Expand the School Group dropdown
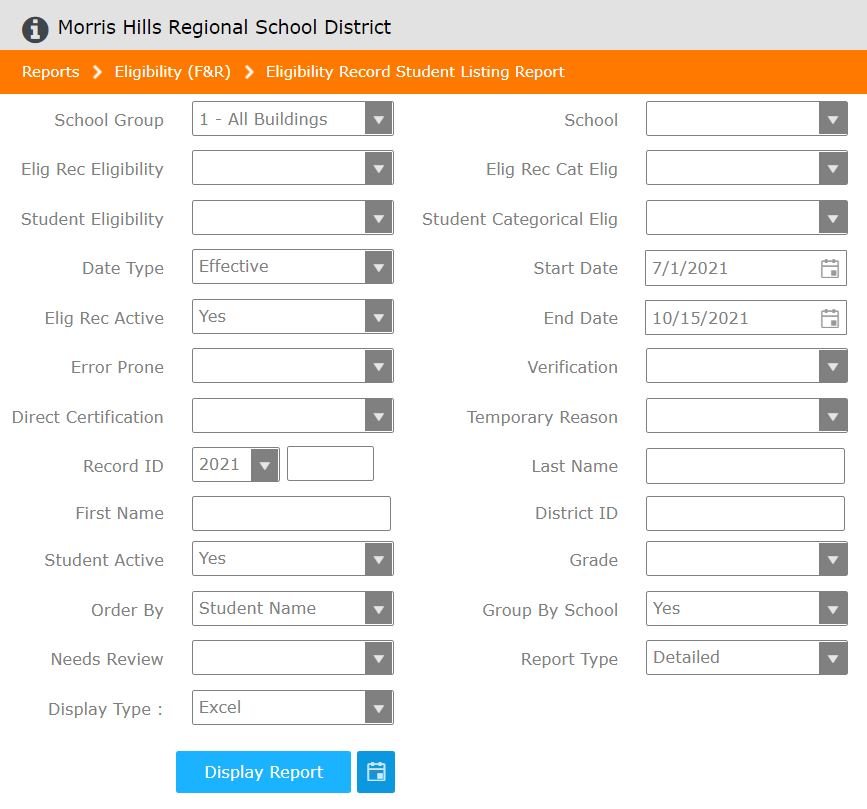This screenshot has height=809, width=867. (x=378, y=119)
